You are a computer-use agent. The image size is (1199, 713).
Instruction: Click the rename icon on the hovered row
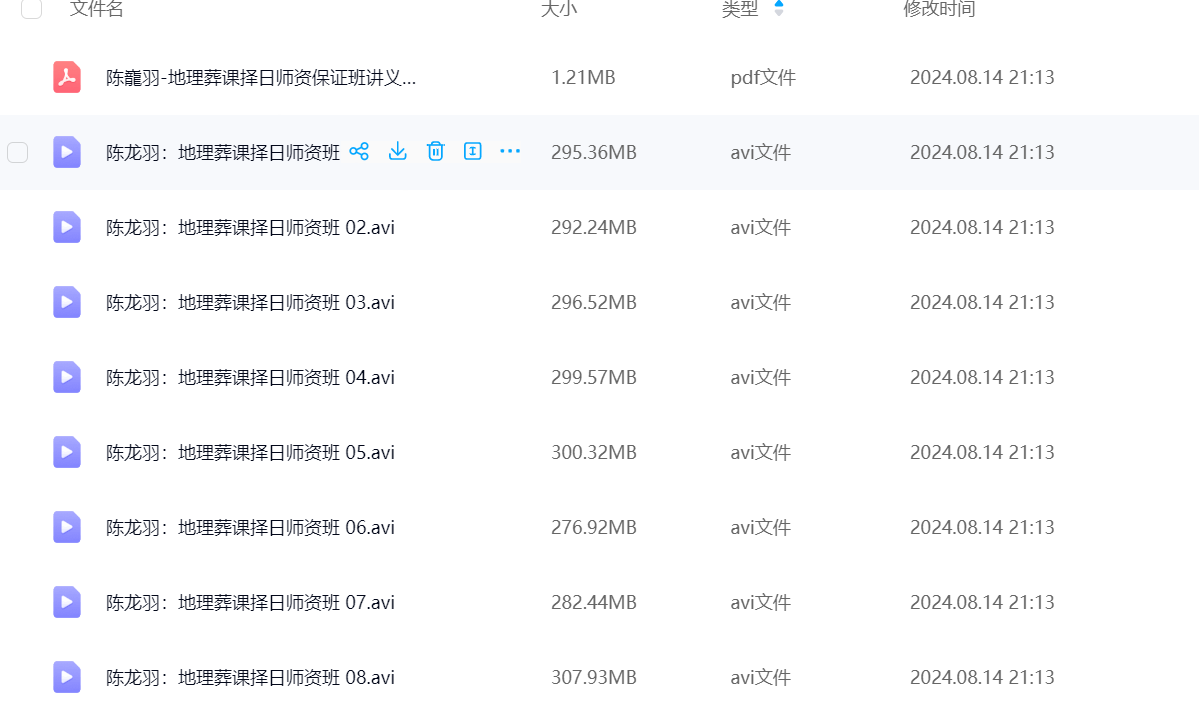[x=473, y=152]
